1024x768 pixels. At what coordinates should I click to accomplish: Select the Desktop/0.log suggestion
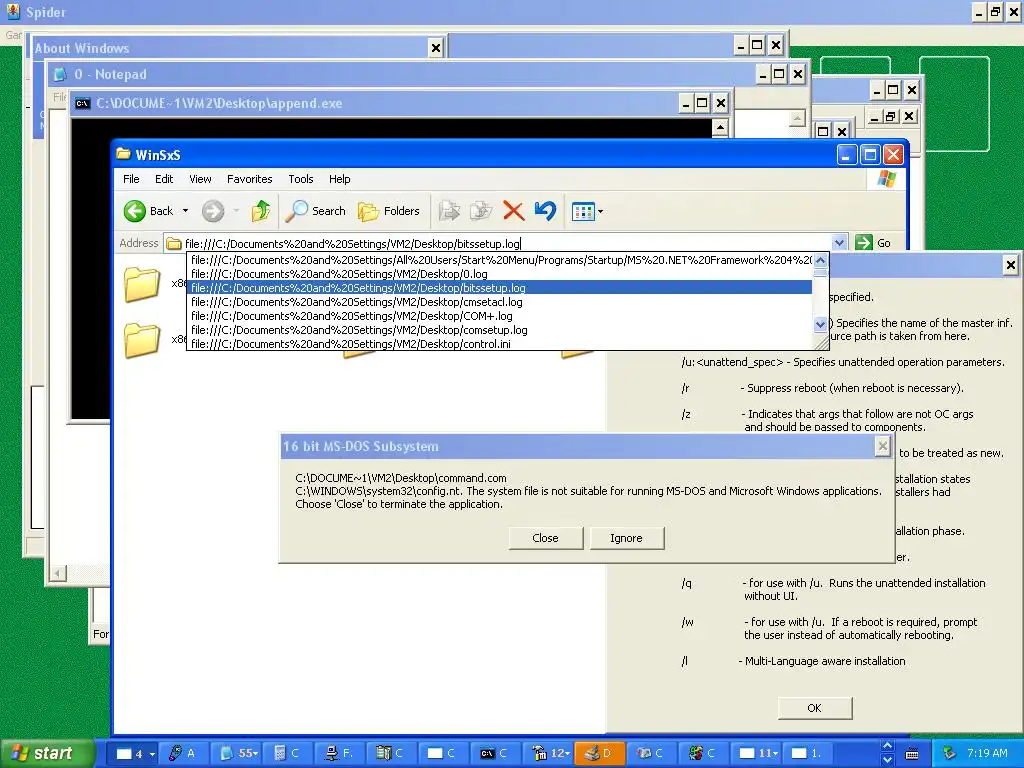[x=500, y=274]
